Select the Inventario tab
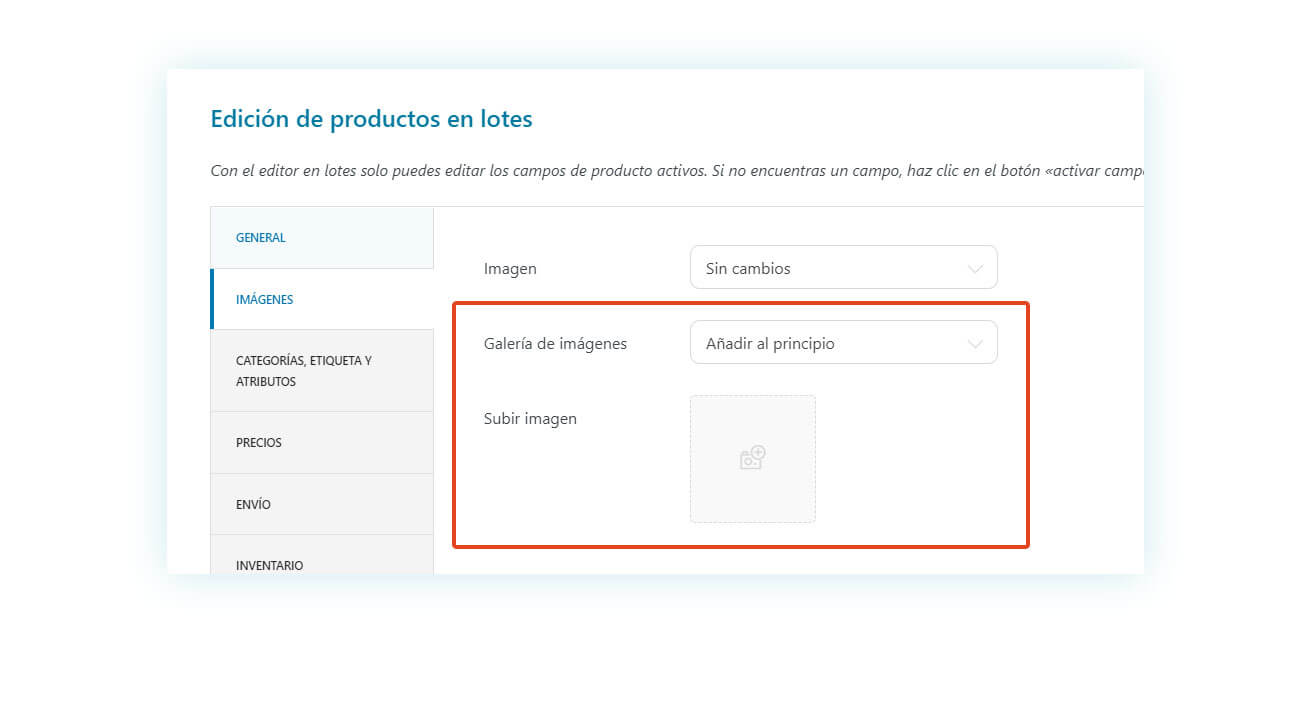The width and height of the screenshot is (1300, 708). (x=322, y=555)
